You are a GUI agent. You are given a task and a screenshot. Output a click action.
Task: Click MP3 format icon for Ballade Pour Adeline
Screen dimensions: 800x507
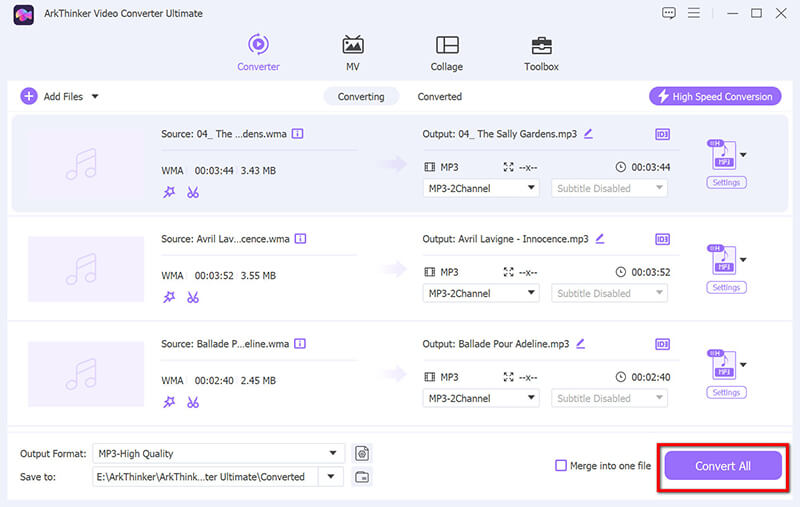722,365
